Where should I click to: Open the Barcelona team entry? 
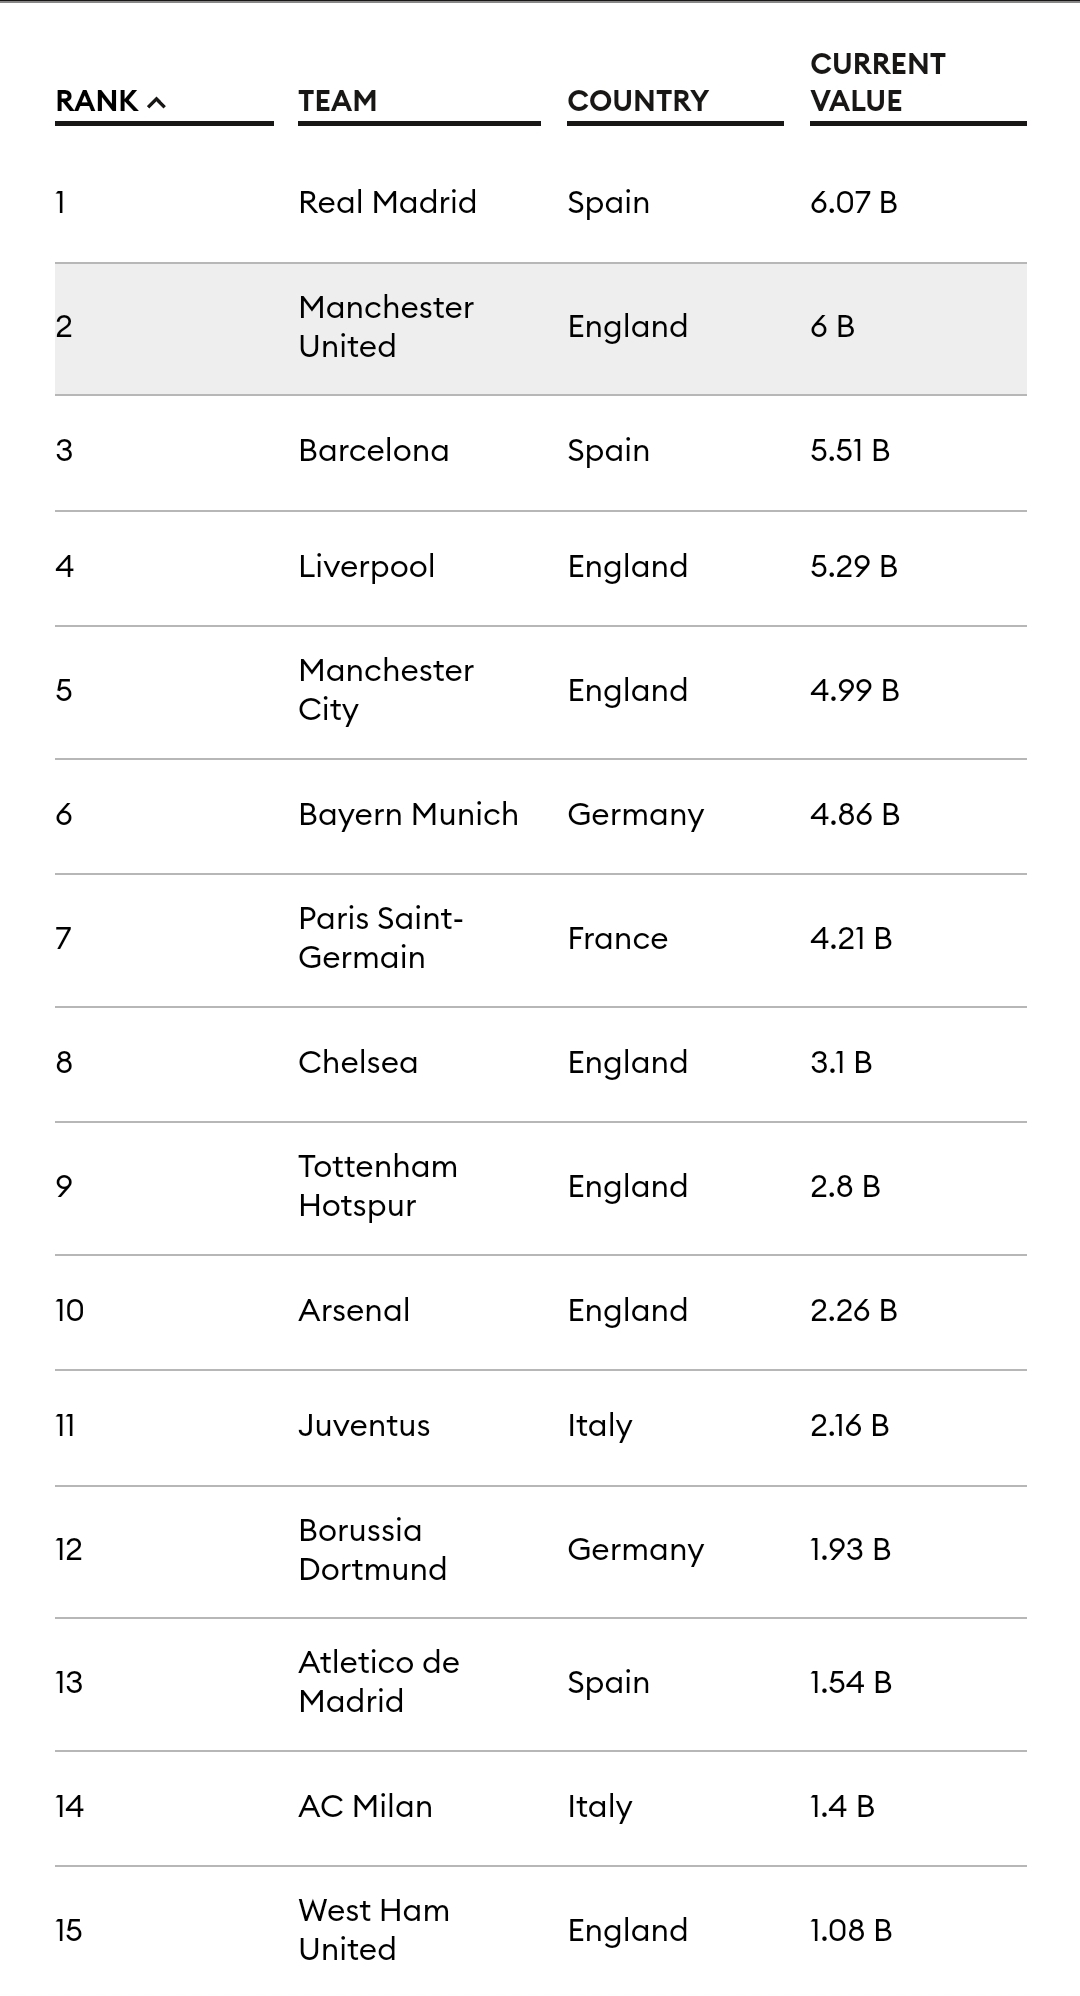[374, 451]
